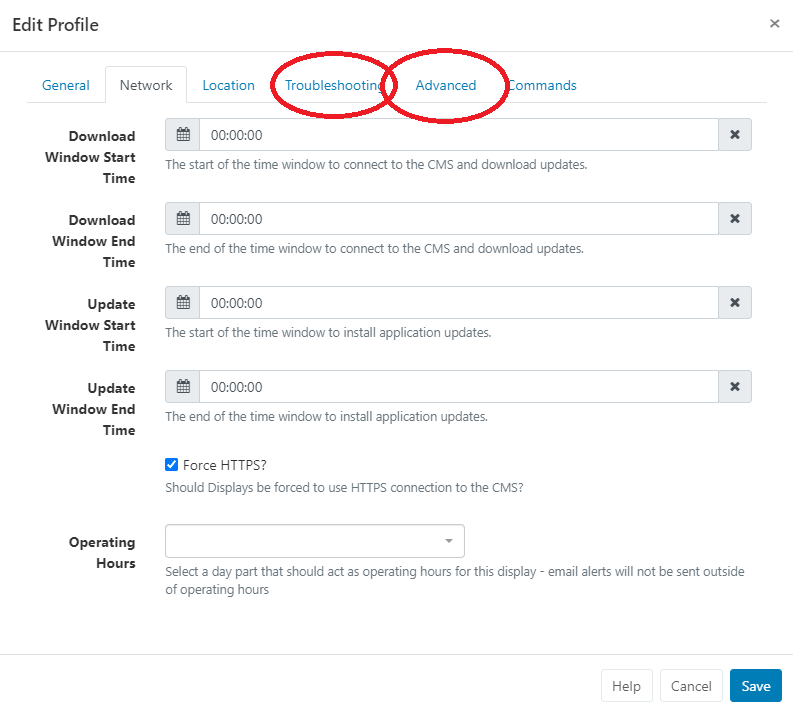
Task: Select the Location tab
Action: [229, 85]
